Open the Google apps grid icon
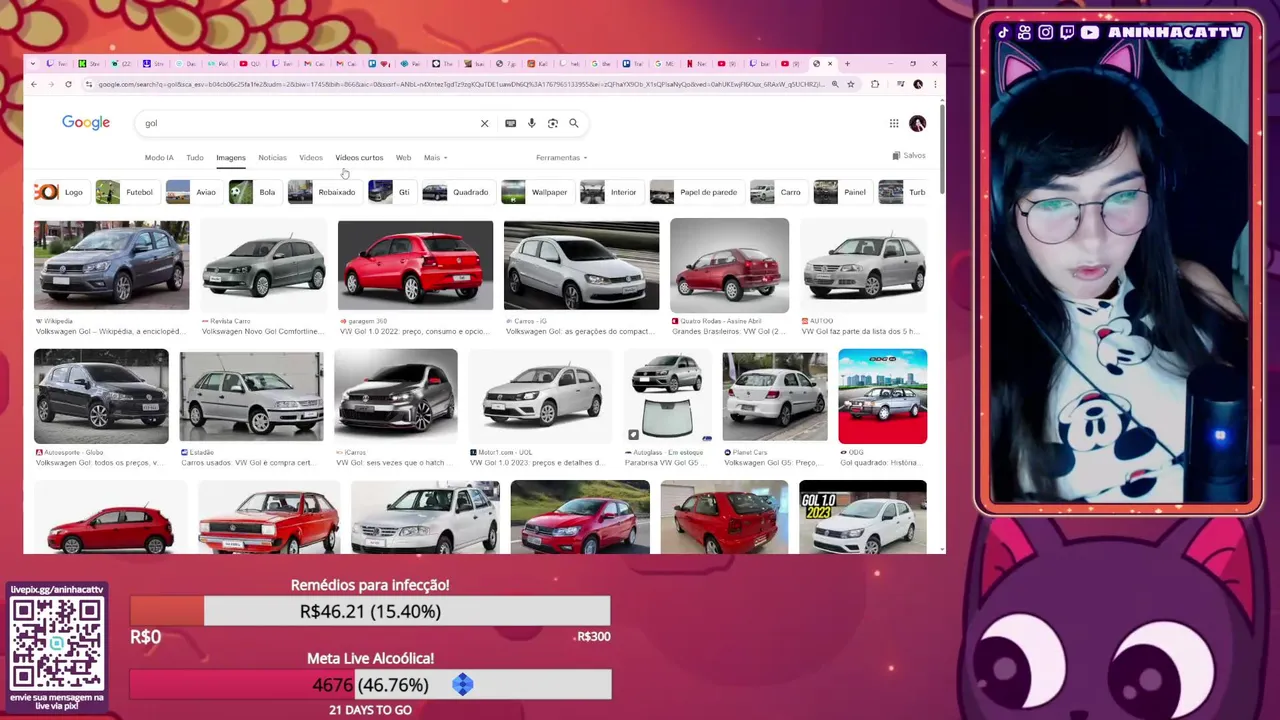Screen dimensions: 1280x720 click(x=894, y=123)
